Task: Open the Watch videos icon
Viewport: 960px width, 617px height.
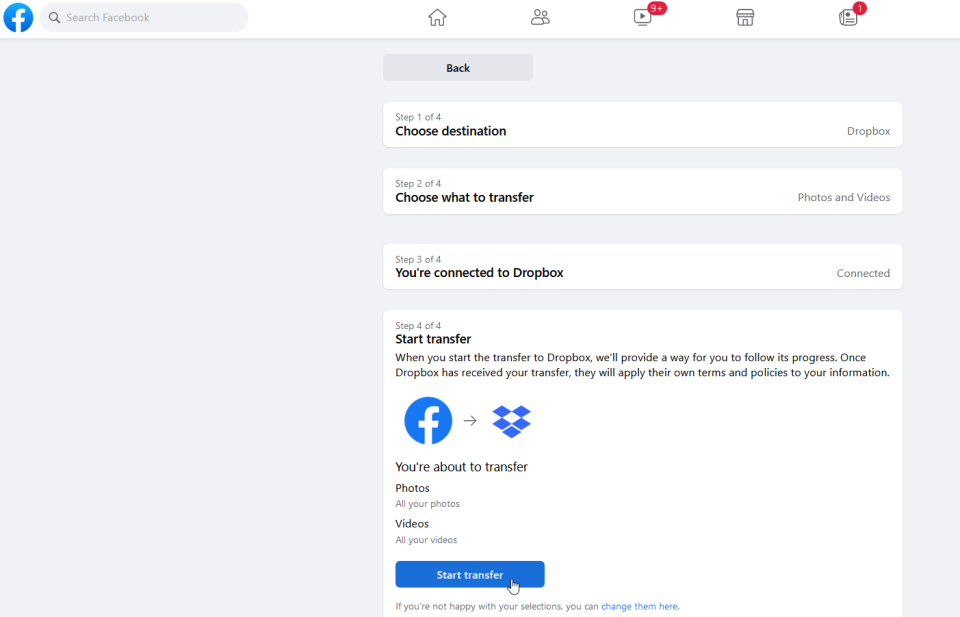Action: click(643, 17)
